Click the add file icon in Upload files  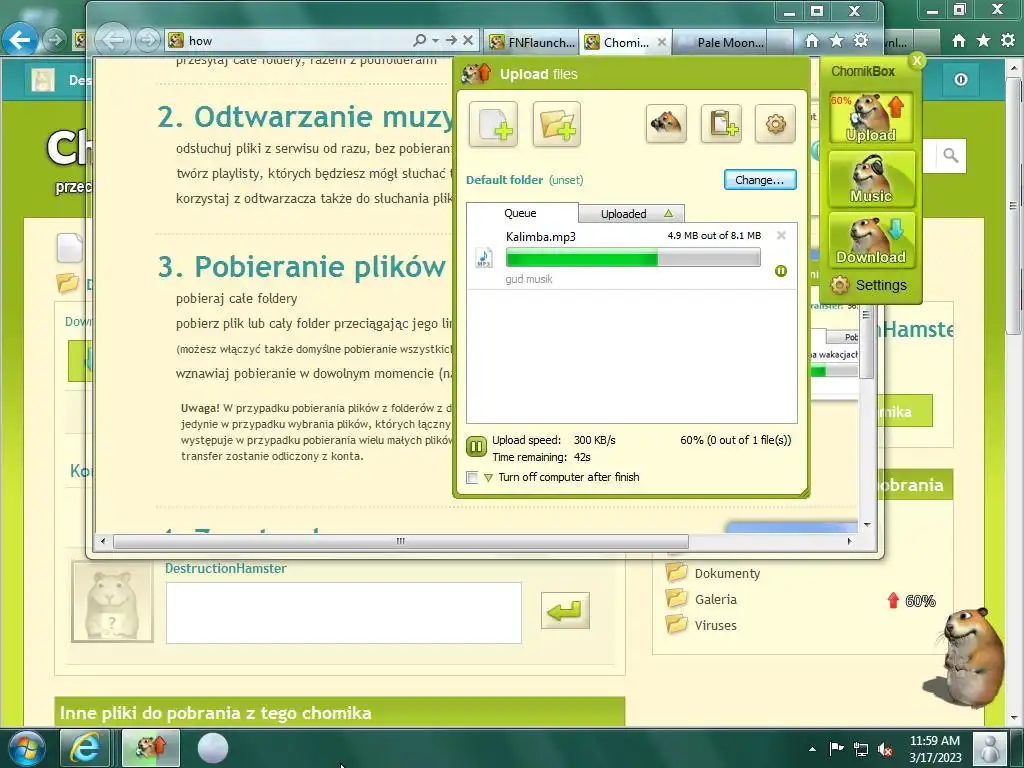(x=493, y=123)
